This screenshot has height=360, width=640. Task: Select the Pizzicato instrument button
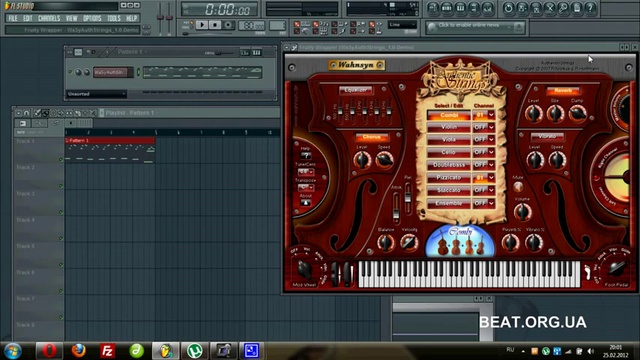point(449,178)
